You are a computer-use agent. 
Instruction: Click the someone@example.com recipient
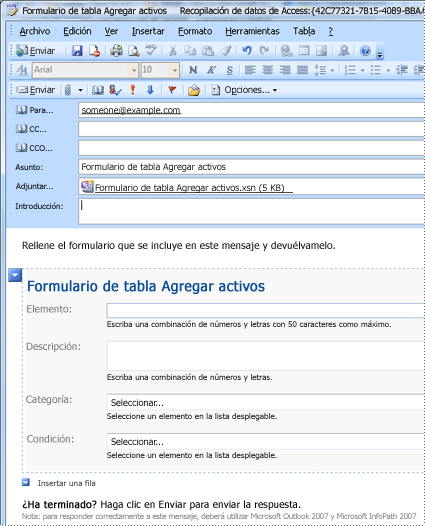(131, 110)
